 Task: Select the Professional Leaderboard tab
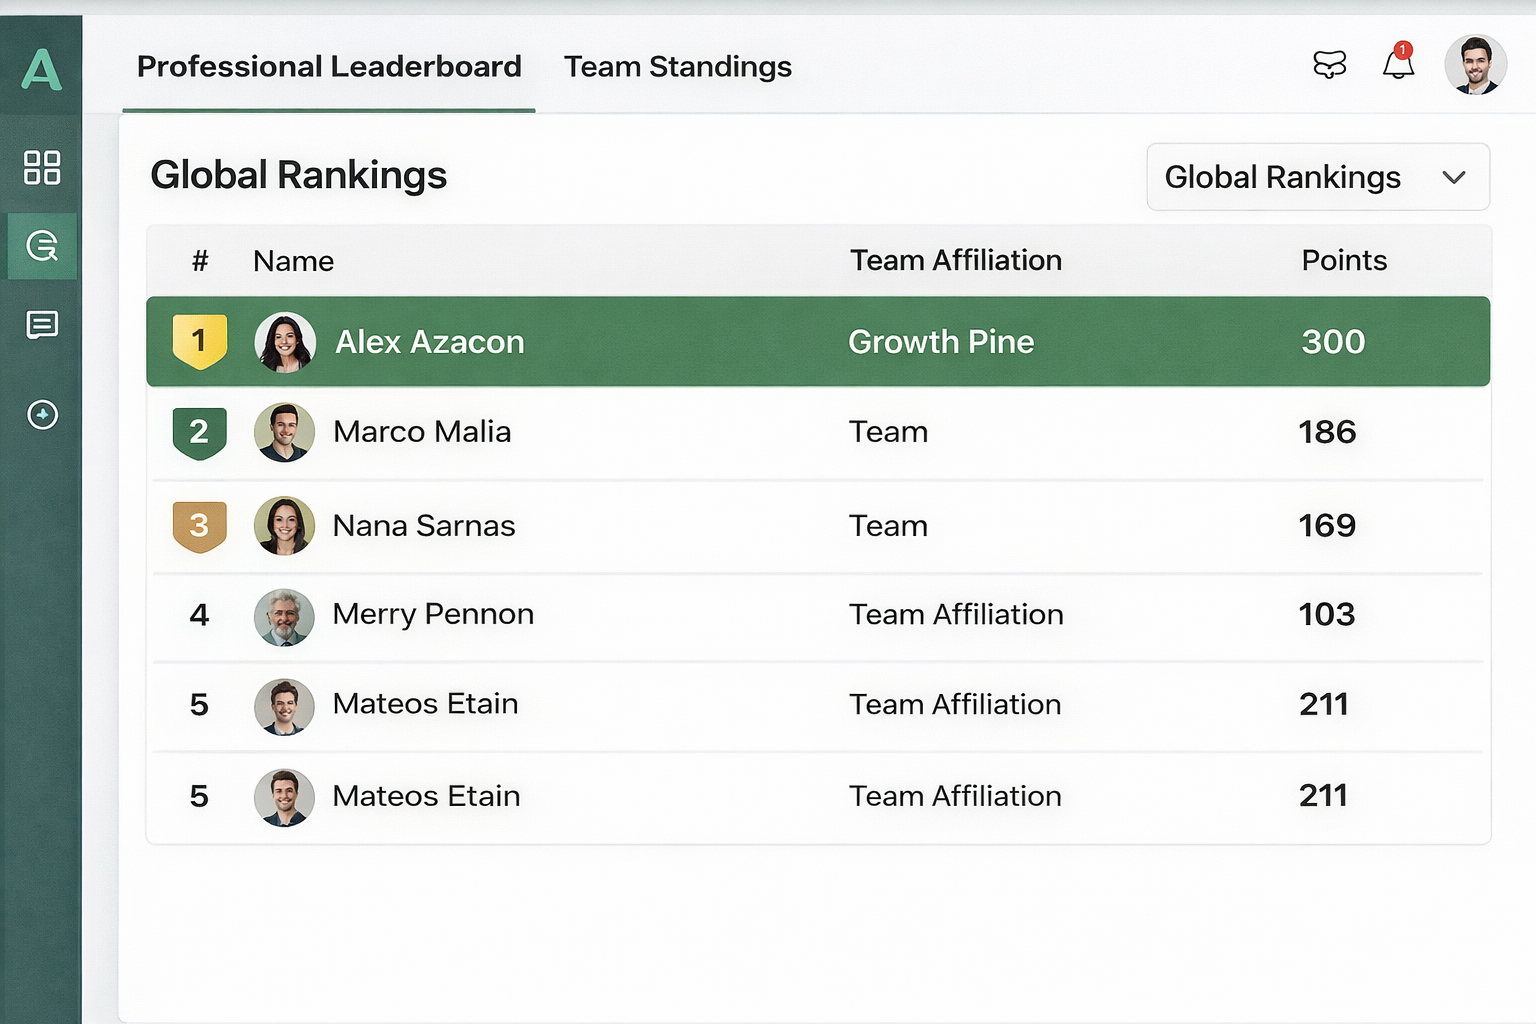pyautogui.click(x=329, y=67)
